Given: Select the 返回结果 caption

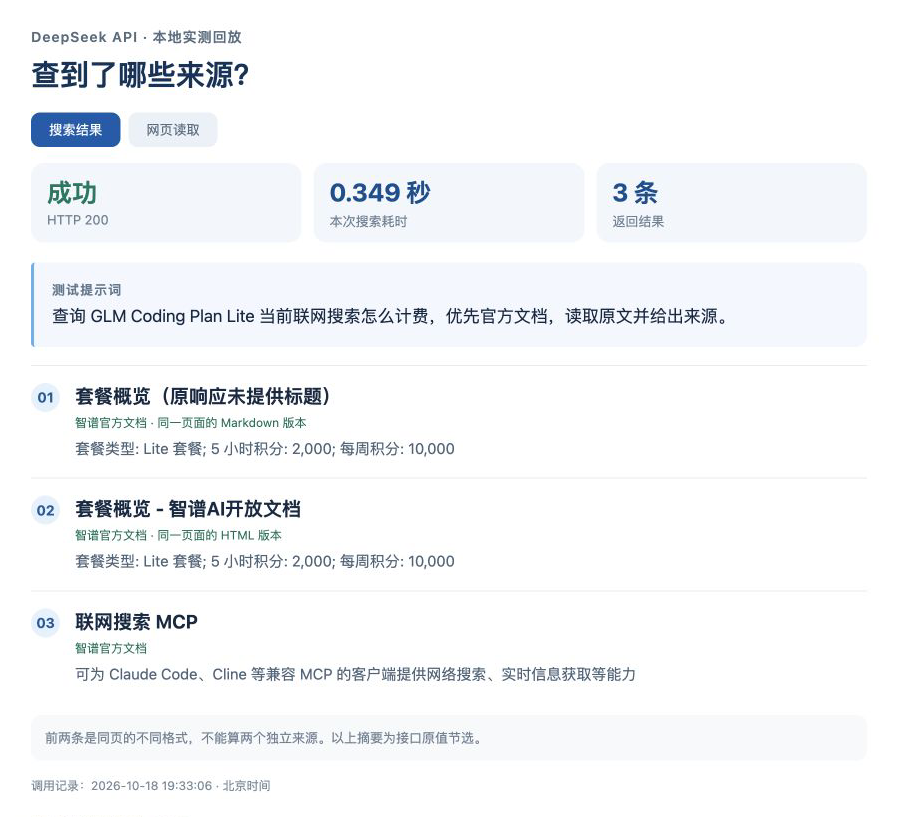Looking at the screenshot, I should 638,222.
